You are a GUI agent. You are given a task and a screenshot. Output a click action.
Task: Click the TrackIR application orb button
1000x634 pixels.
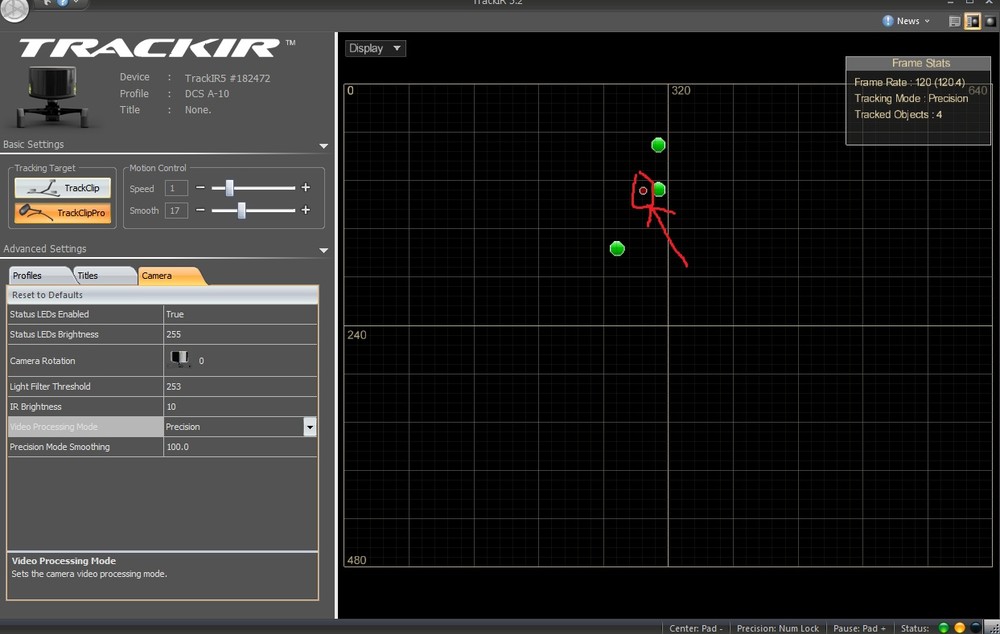(x=14, y=9)
